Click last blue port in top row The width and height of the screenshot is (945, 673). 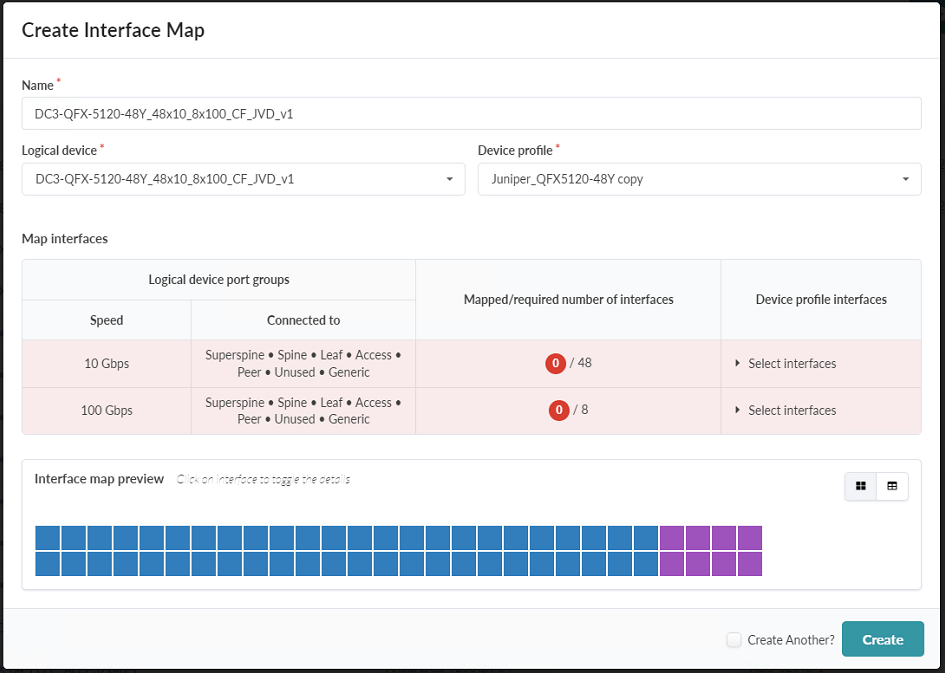[x=645, y=538]
